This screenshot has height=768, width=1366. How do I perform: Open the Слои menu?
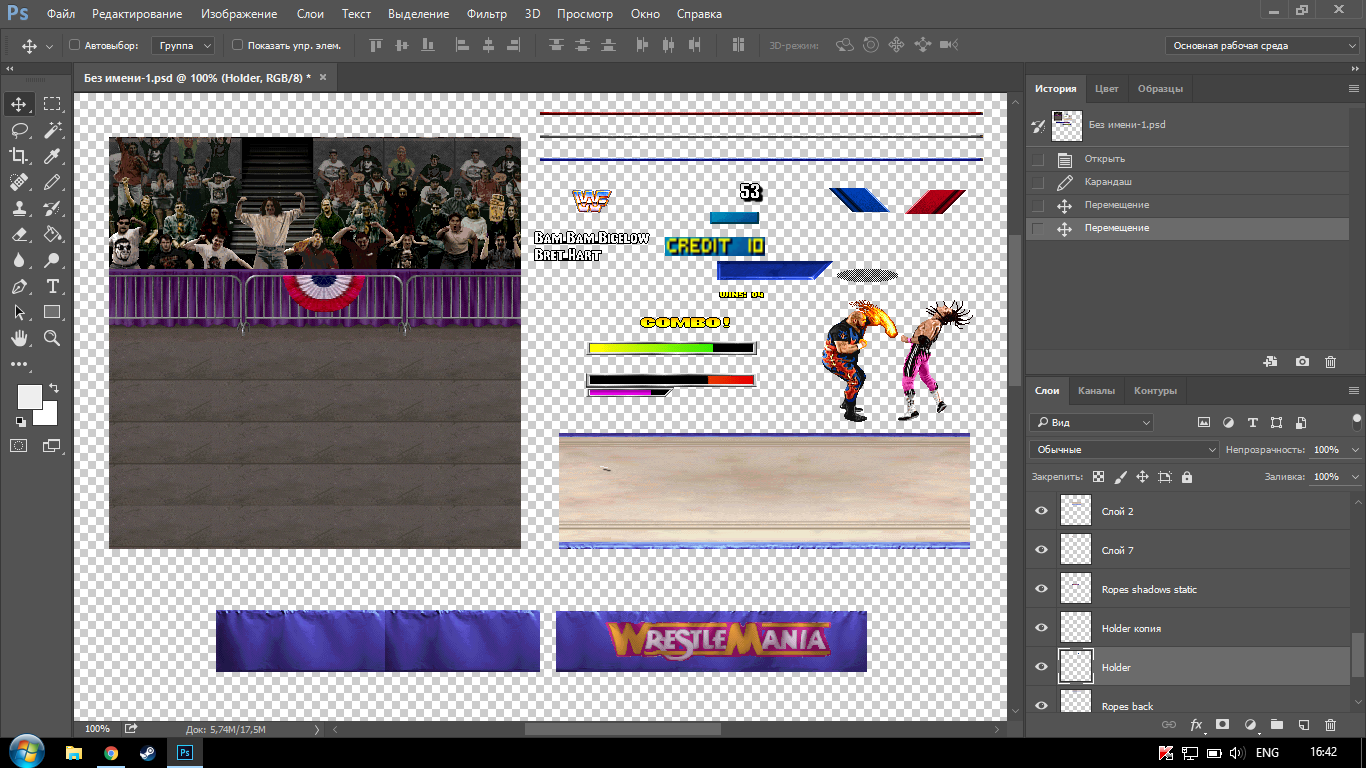pos(310,14)
